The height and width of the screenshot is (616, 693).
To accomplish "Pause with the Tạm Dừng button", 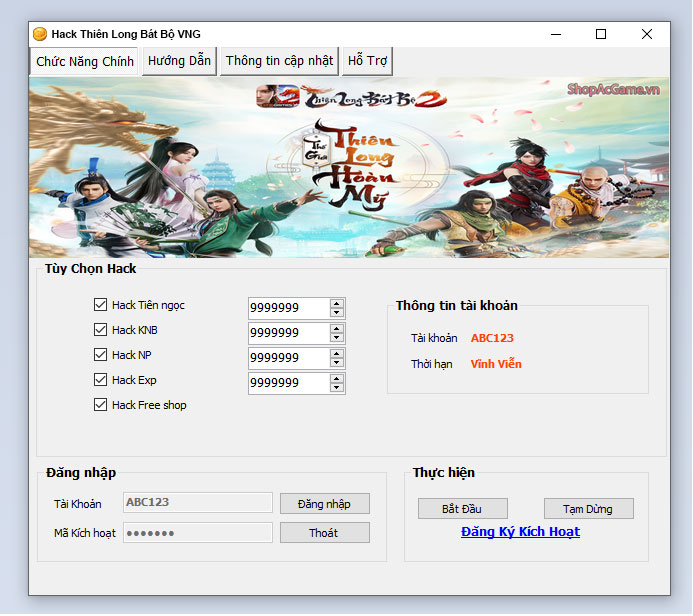I will pos(588,509).
